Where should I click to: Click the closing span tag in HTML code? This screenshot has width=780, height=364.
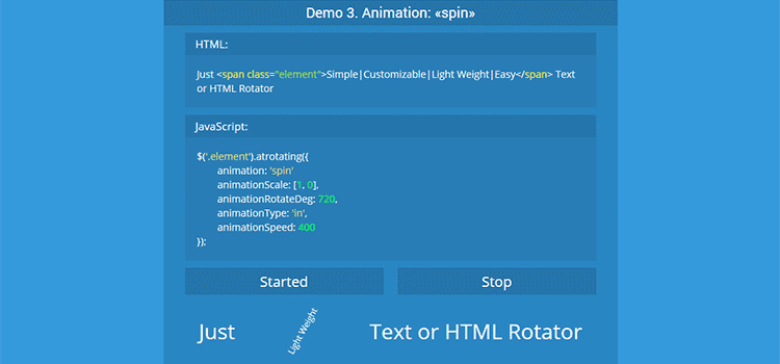(536, 75)
